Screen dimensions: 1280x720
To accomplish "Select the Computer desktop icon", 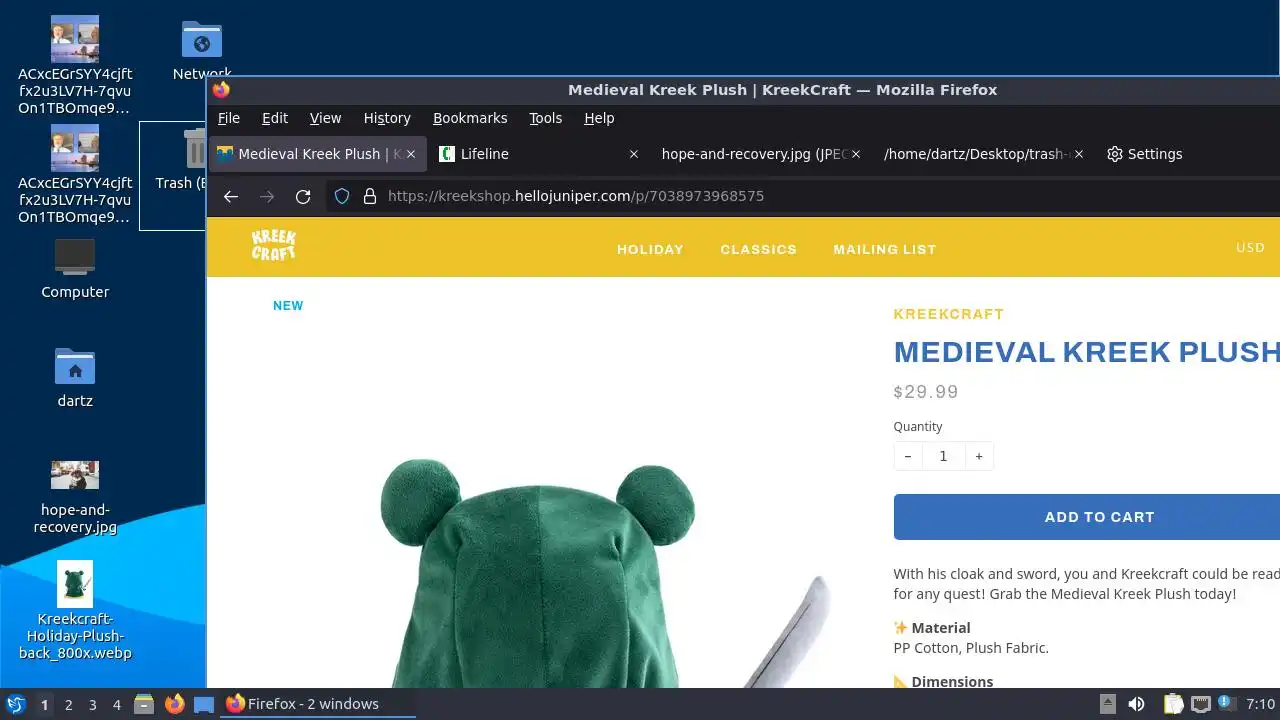I will click(75, 268).
